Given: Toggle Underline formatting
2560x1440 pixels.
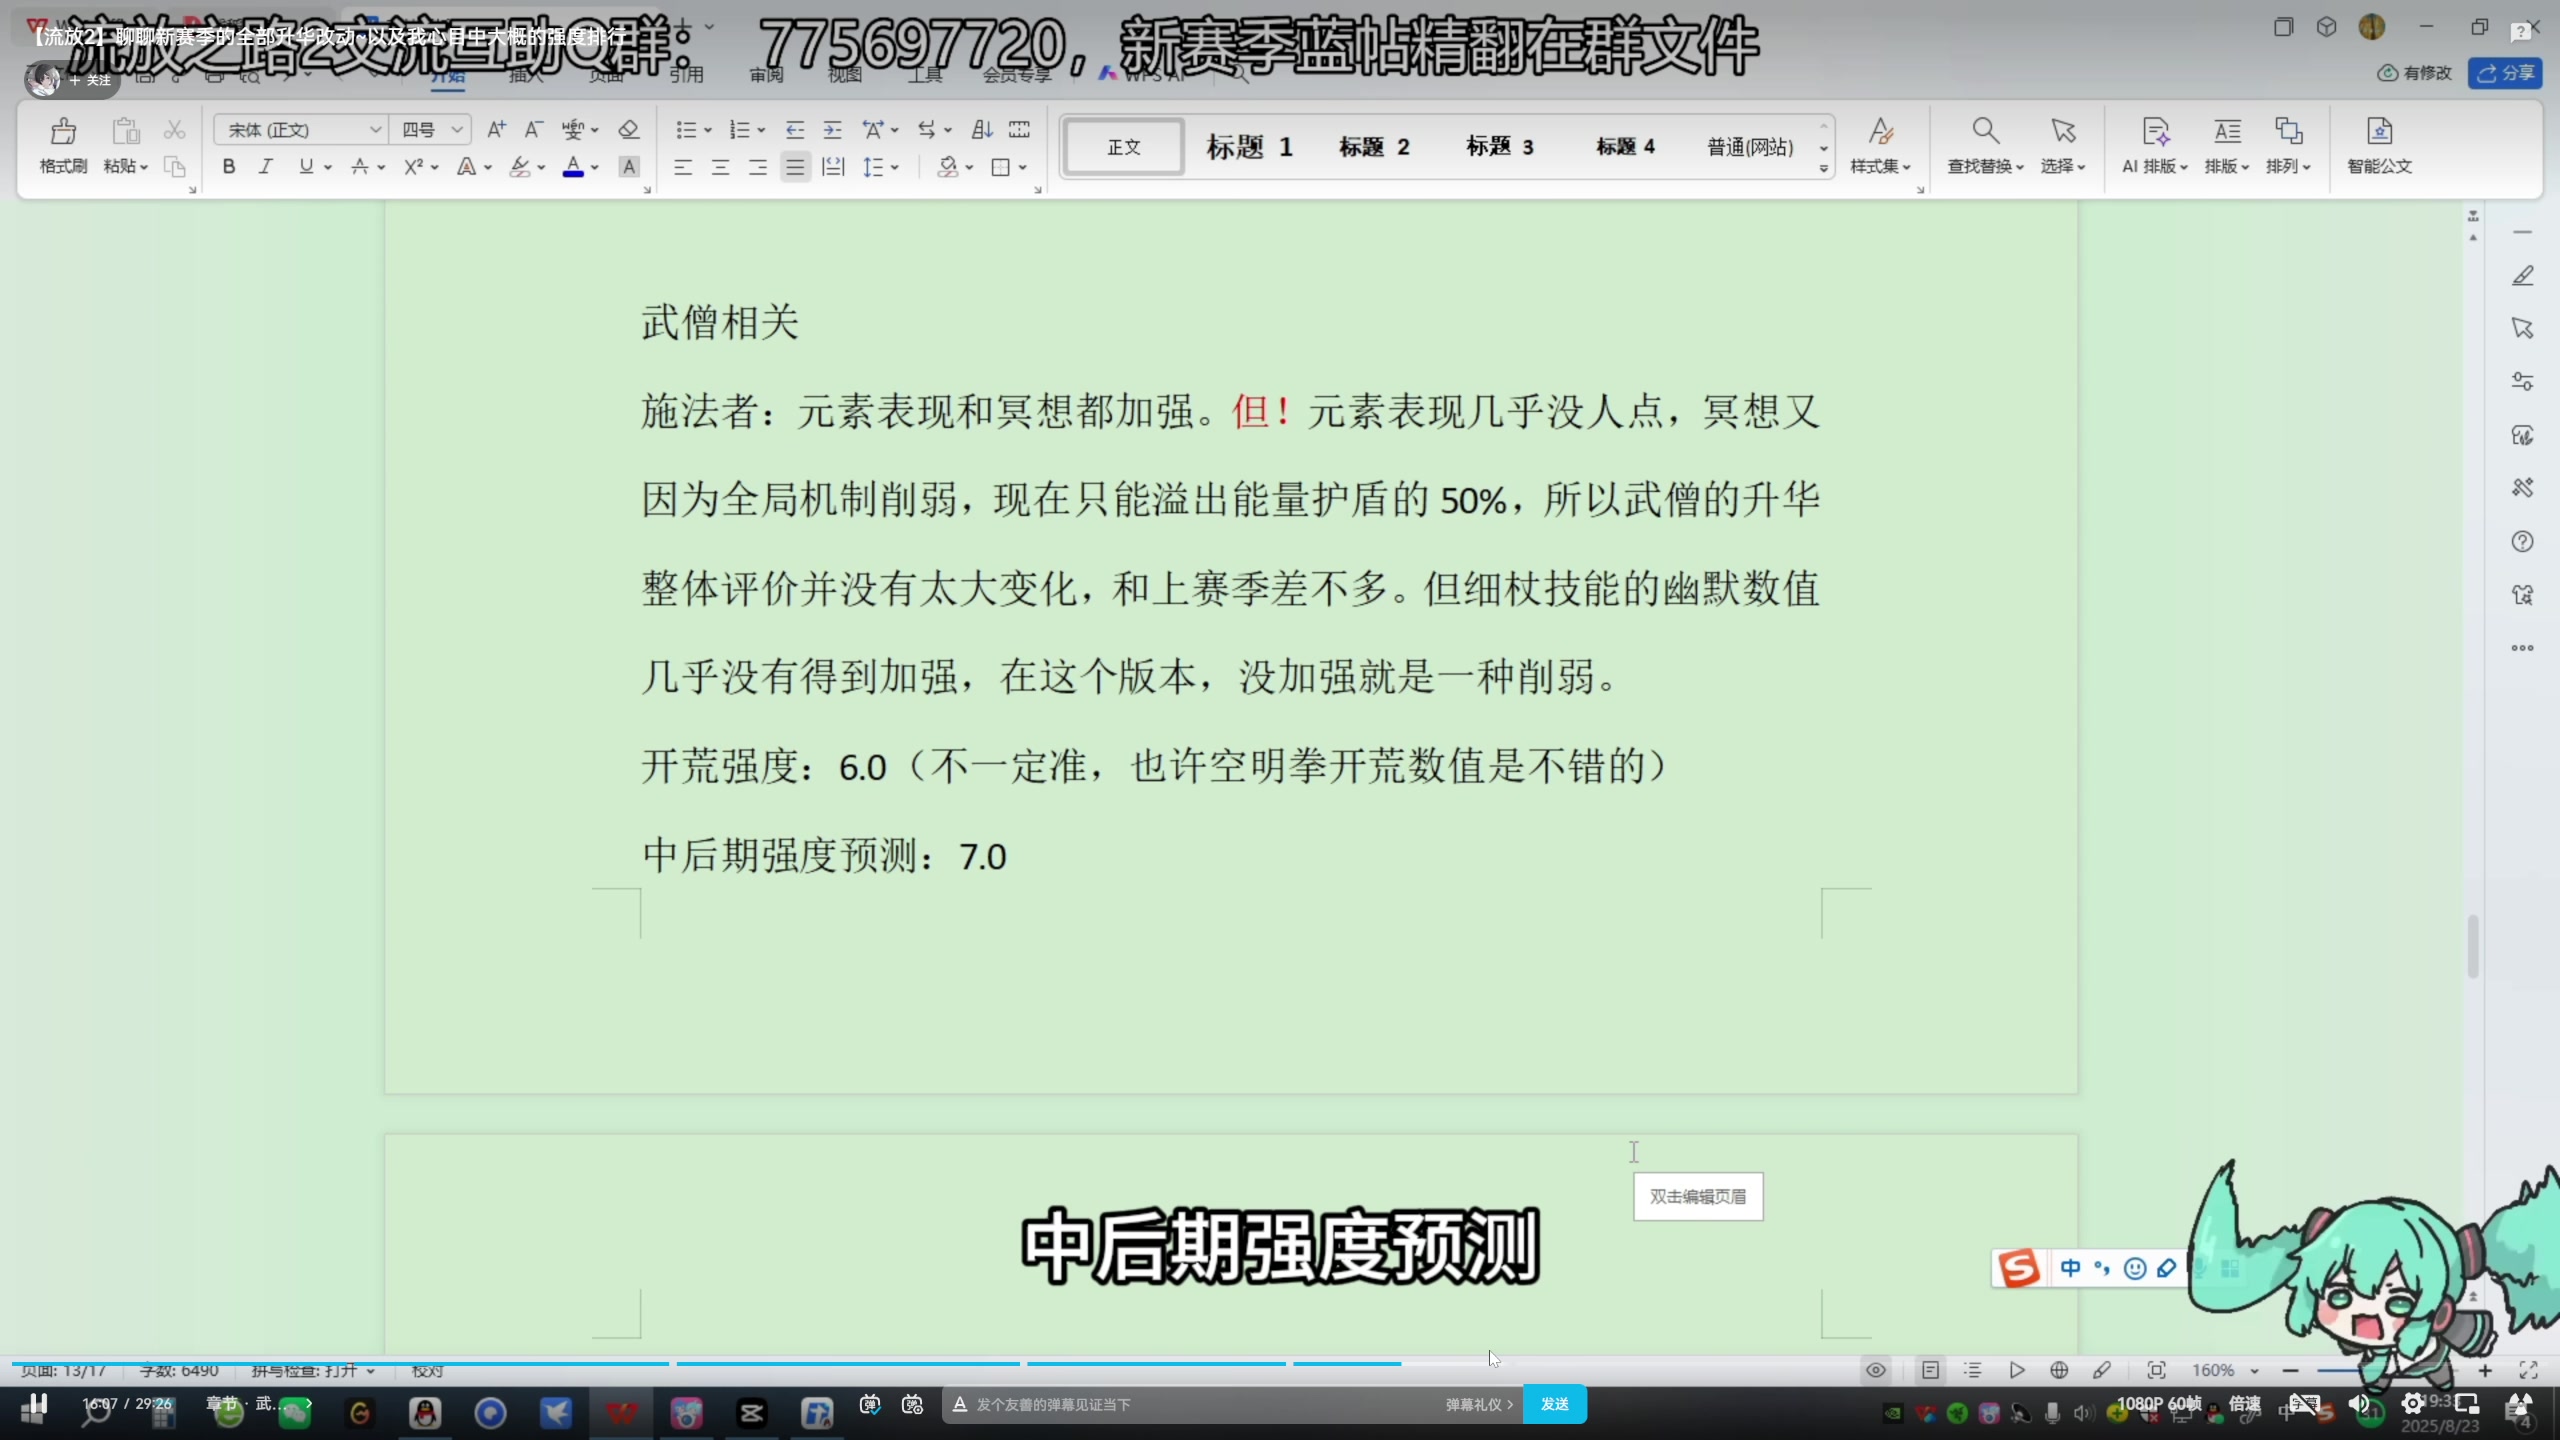Looking at the screenshot, I should (306, 167).
